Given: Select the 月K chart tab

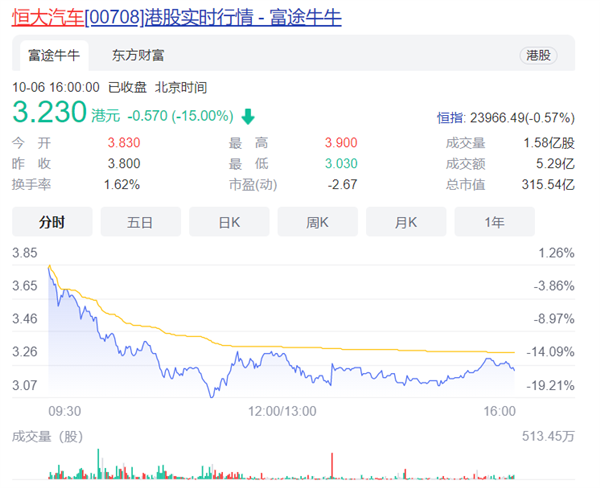Looking at the screenshot, I should coord(406,222).
